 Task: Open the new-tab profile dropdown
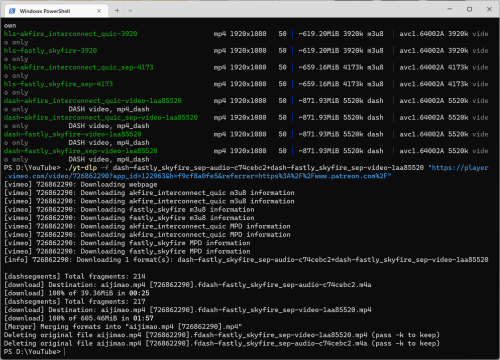click(x=130, y=11)
